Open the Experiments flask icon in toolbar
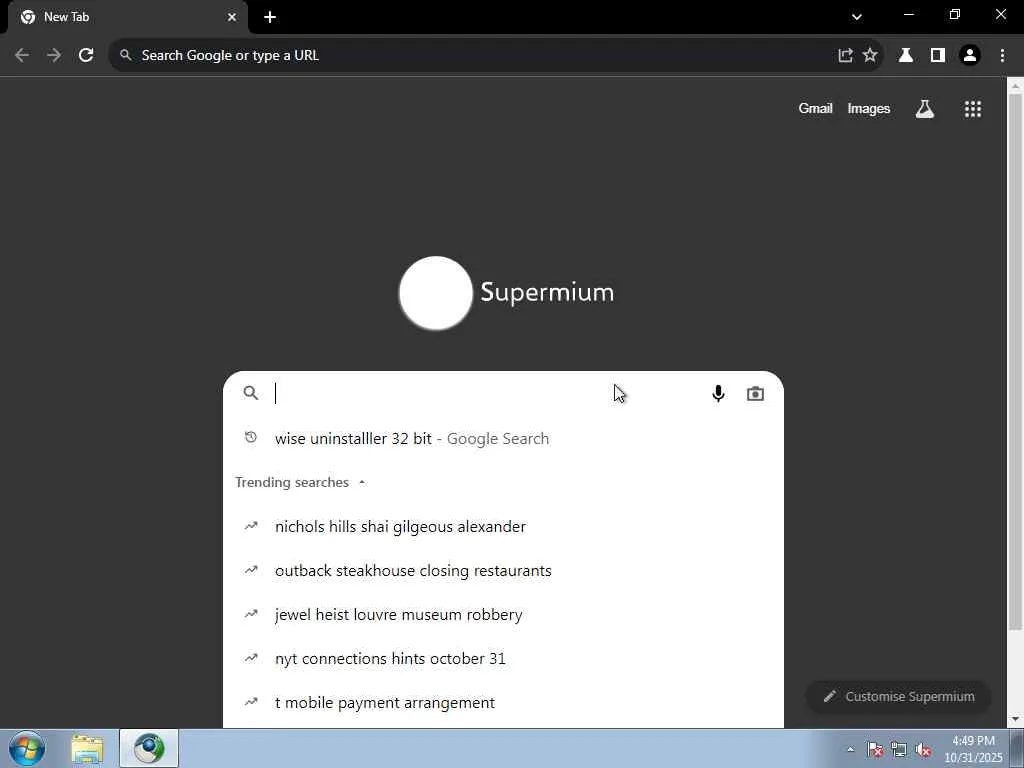This screenshot has width=1024, height=768. coord(906,56)
